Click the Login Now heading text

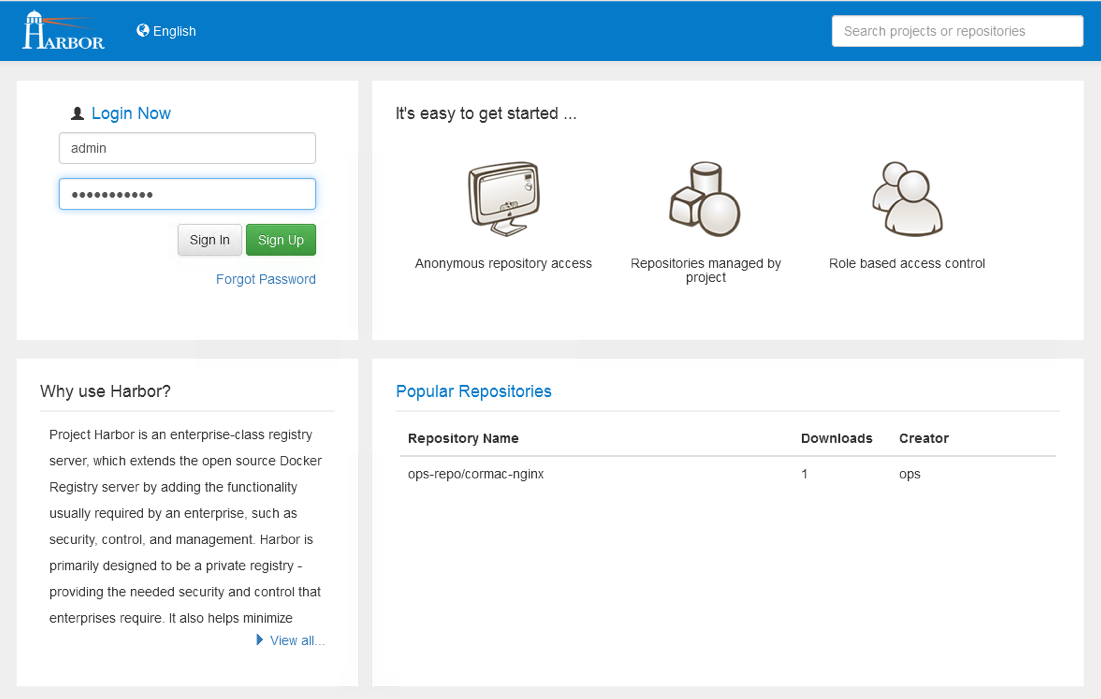pyautogui.click(x=131, y=114)
